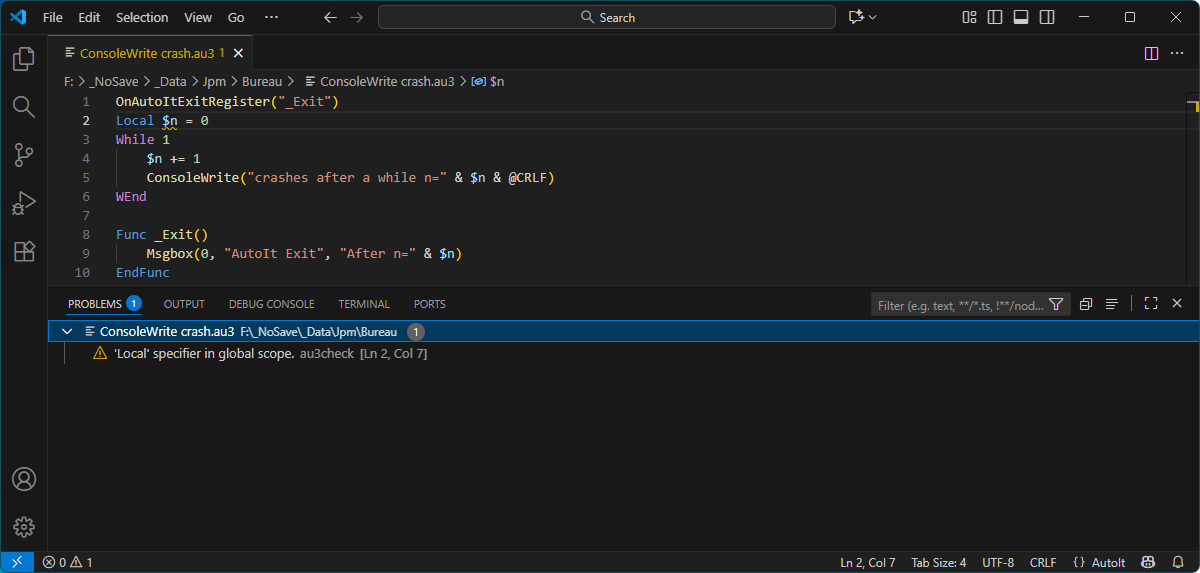Open the editor More Actions menu
The height and width of the screenshot is (573, 1200).
tap(1177, 53)
